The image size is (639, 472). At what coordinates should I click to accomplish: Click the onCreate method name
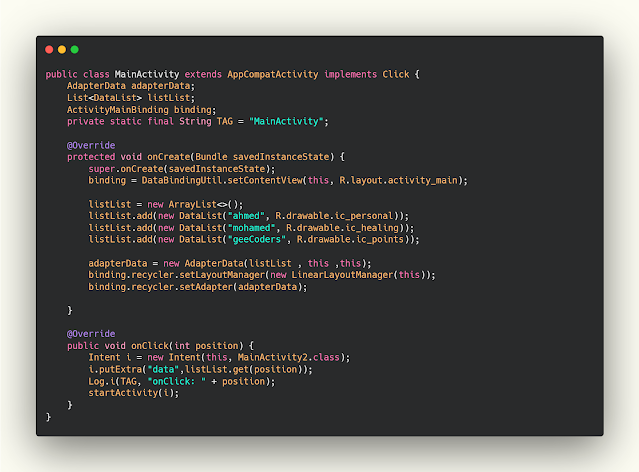168,157
